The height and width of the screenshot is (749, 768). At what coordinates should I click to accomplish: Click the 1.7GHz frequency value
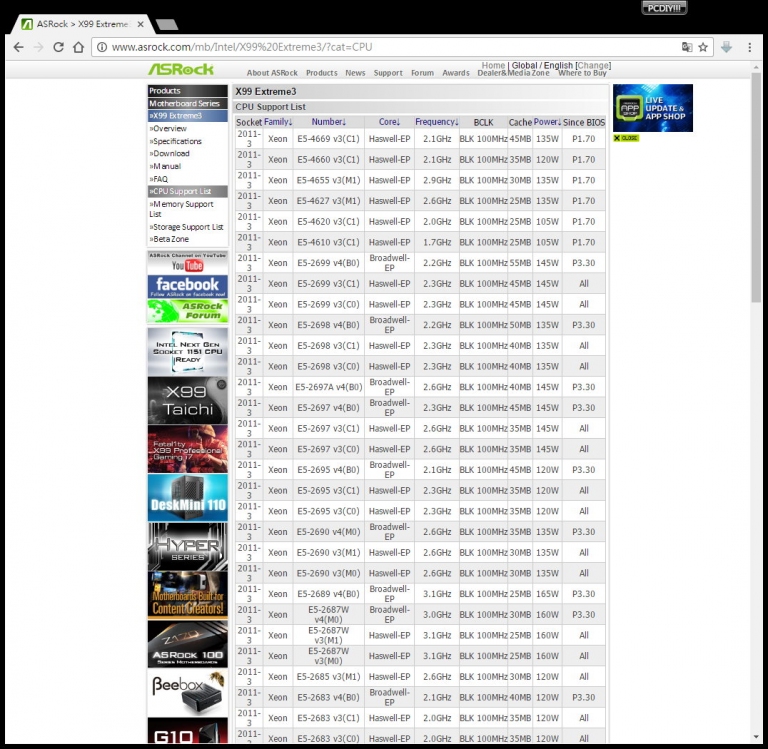click(x=437, y=242)
